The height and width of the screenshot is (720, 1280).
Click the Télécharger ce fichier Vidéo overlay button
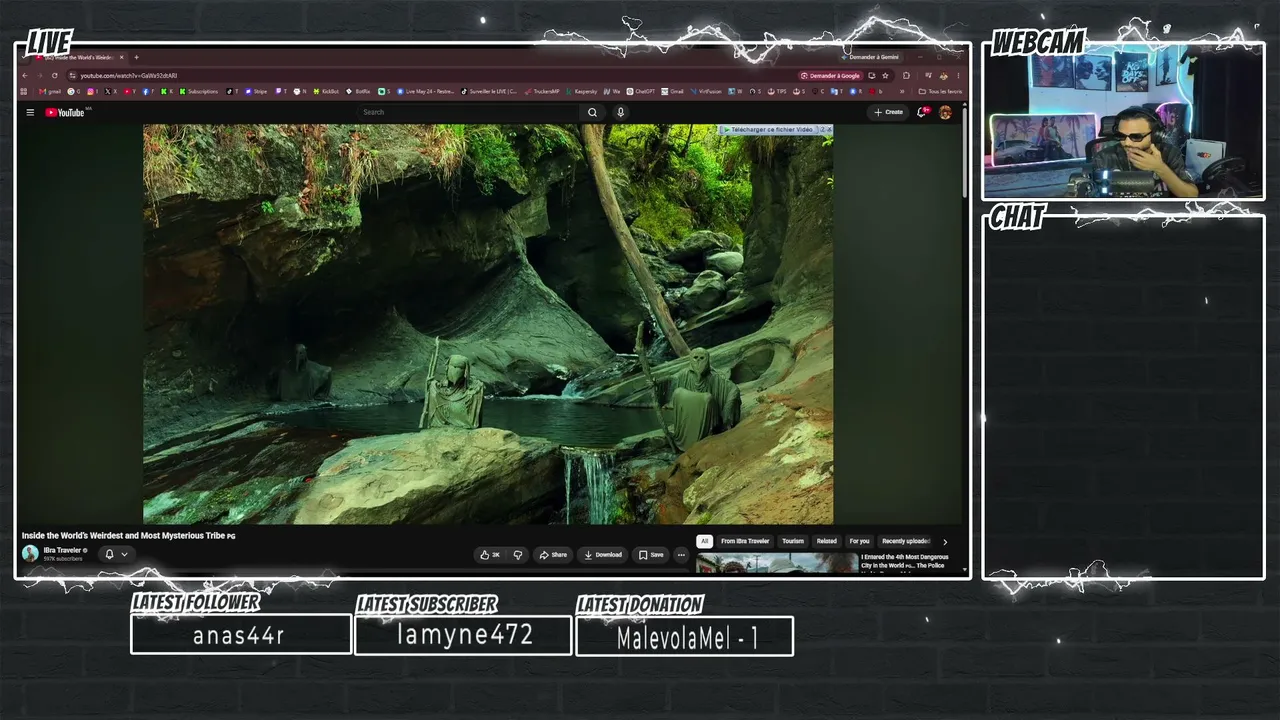pyautogui.click(x=769, y=130)
